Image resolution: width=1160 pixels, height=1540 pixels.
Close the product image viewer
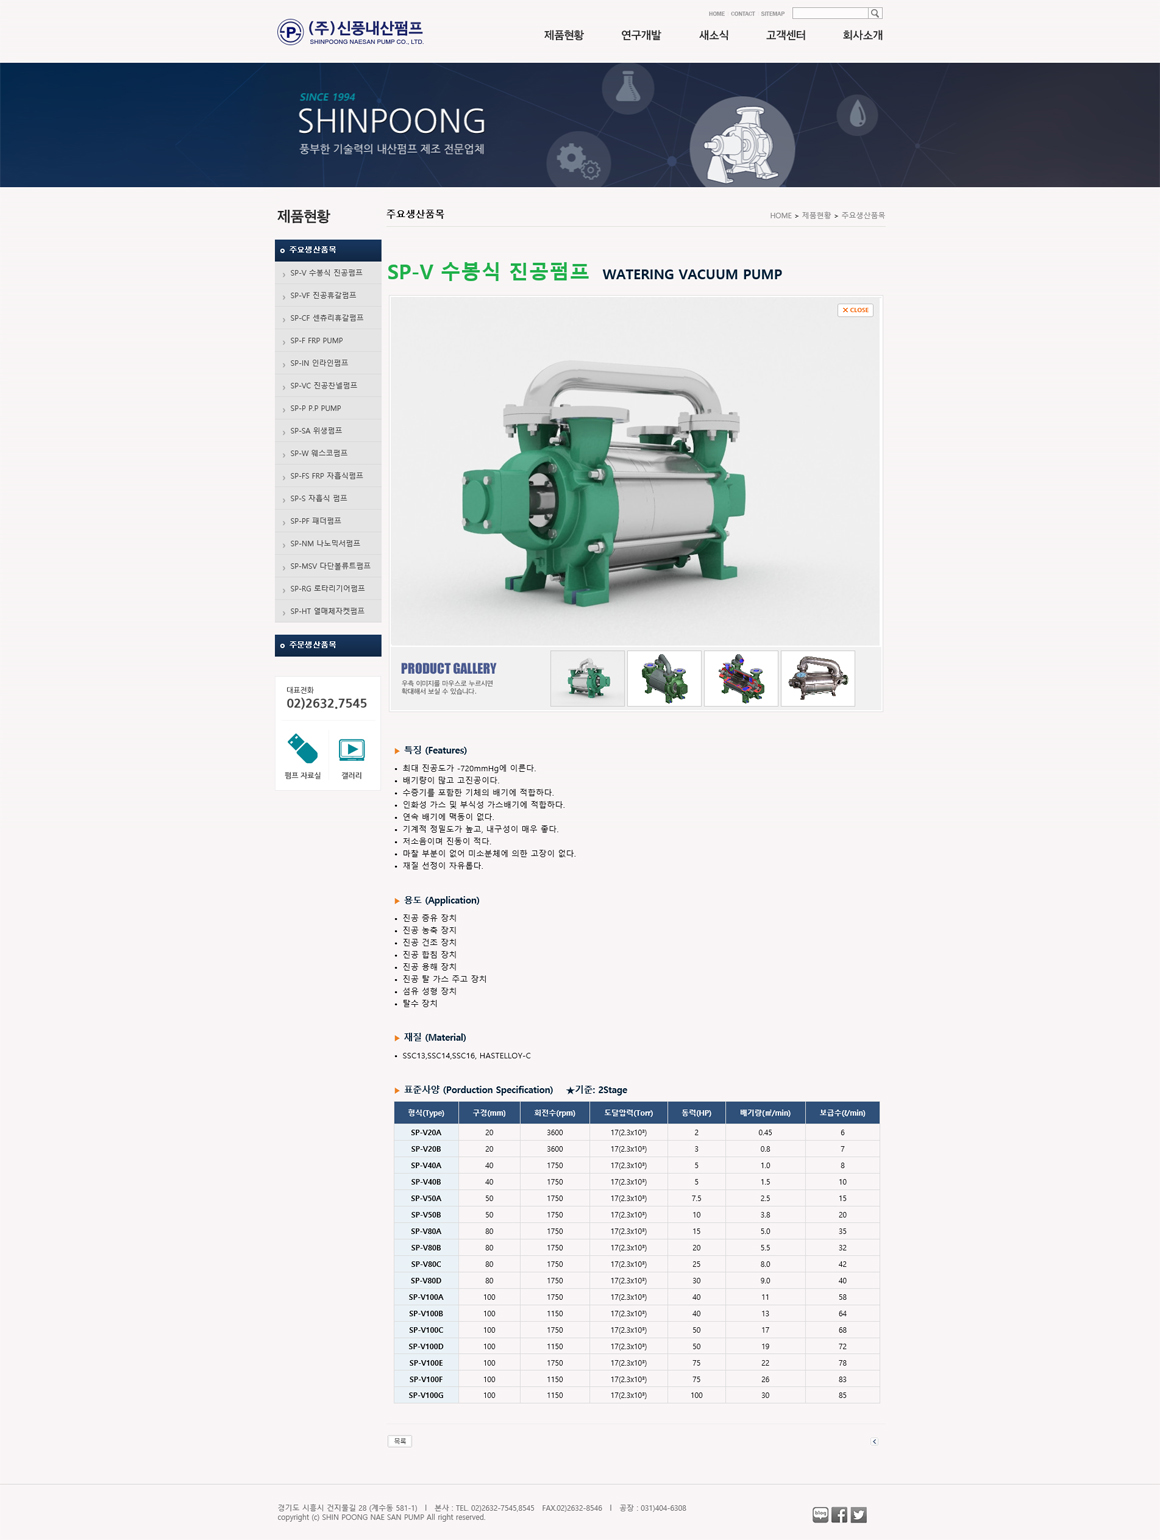tap(855, 310)
